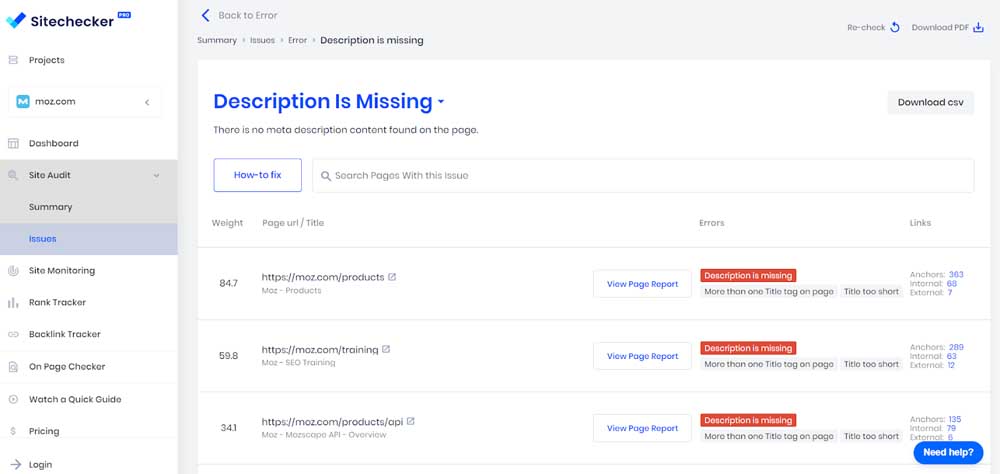Open the Description Is Missing title dropdown
This screenshot has width=1000, height=474.
click(x=441, y=102)
